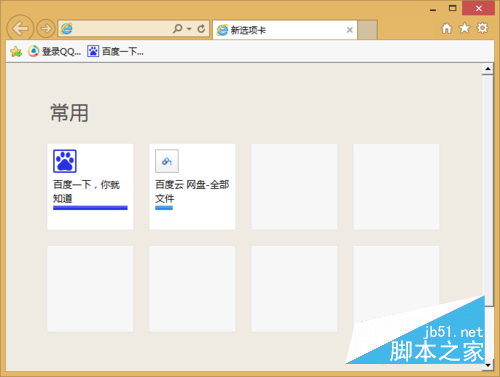Screen dimensions: 500x377
Task: Open the address bar dropdown arrow
Action: 189,29
